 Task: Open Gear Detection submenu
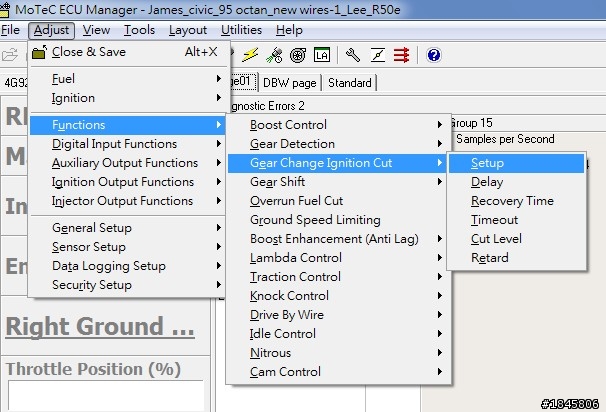point(338,143)
